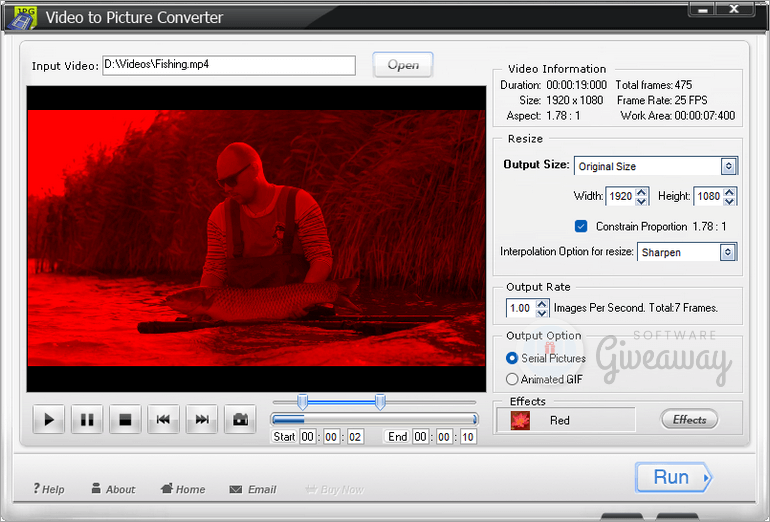Click the Red effect preview icon
This screenshot has height=522, width=770.
[x=520, y=420]
